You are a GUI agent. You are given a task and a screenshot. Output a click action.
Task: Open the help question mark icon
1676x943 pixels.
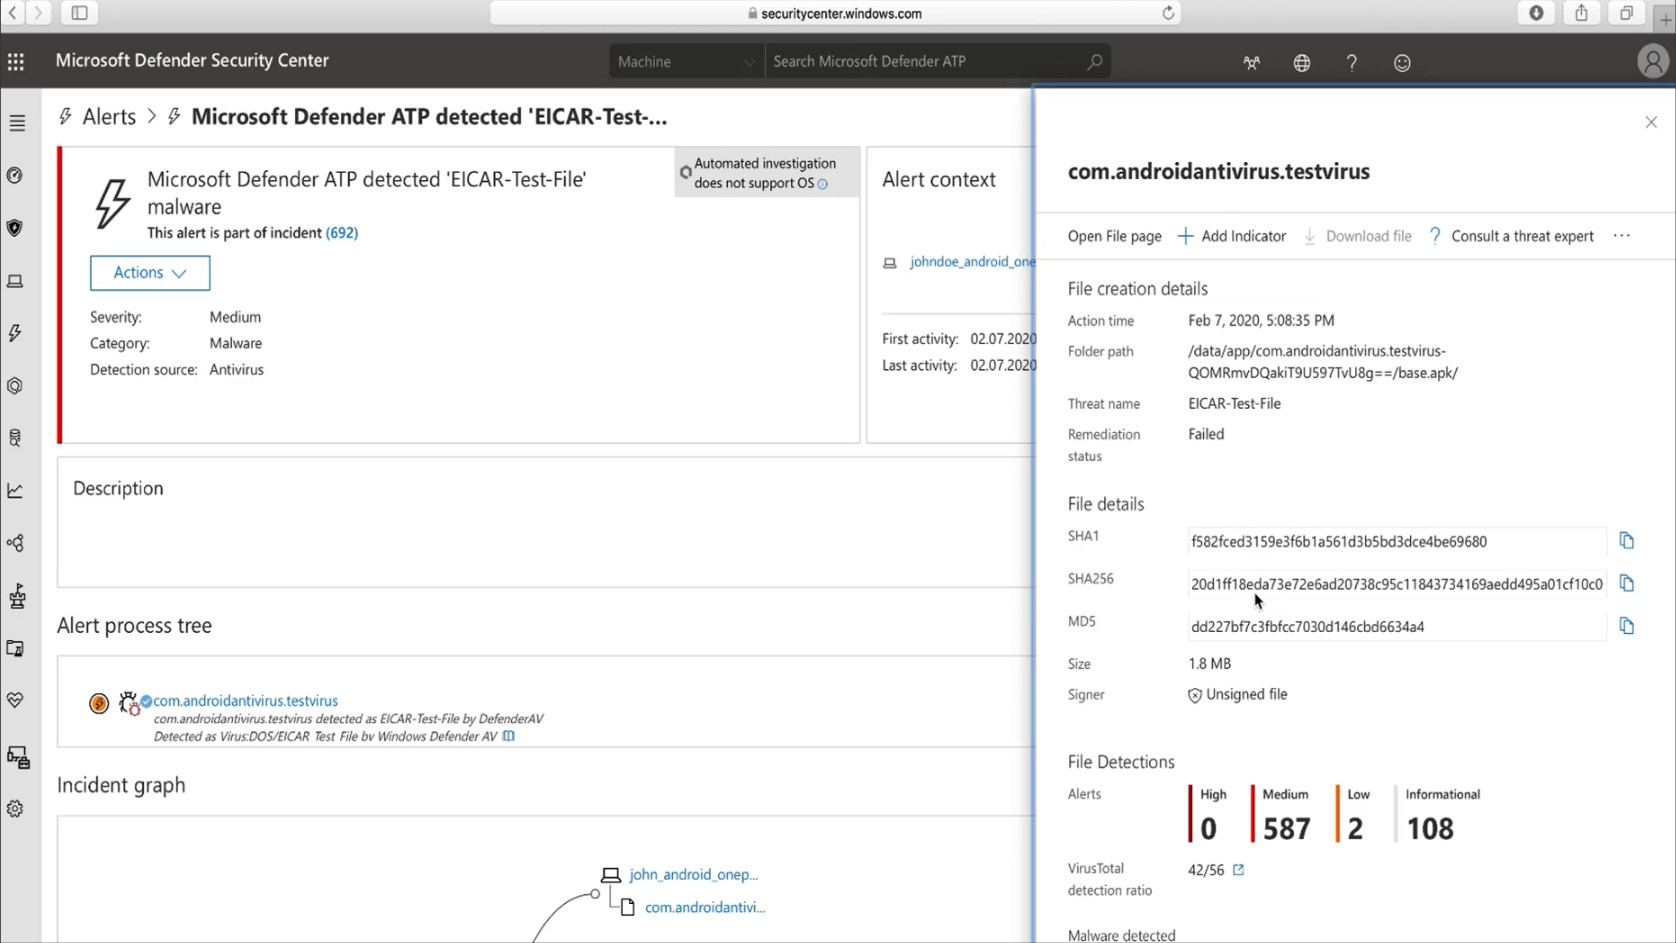(x=1351, y=62)
